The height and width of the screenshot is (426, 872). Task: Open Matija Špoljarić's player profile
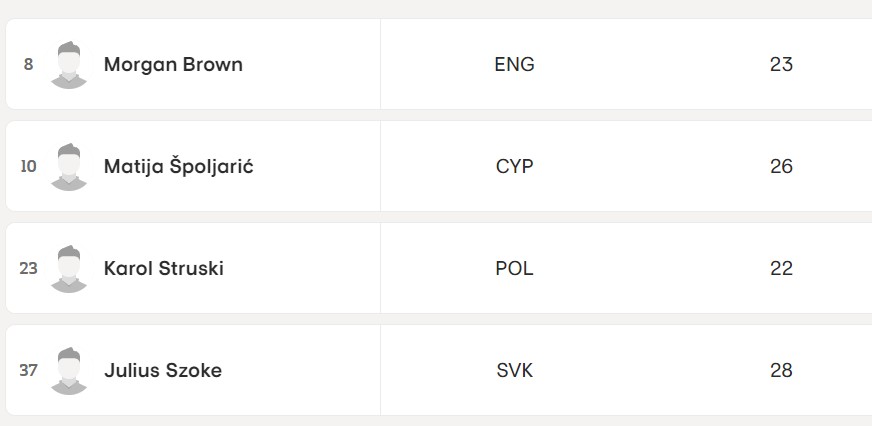[179, 166]
